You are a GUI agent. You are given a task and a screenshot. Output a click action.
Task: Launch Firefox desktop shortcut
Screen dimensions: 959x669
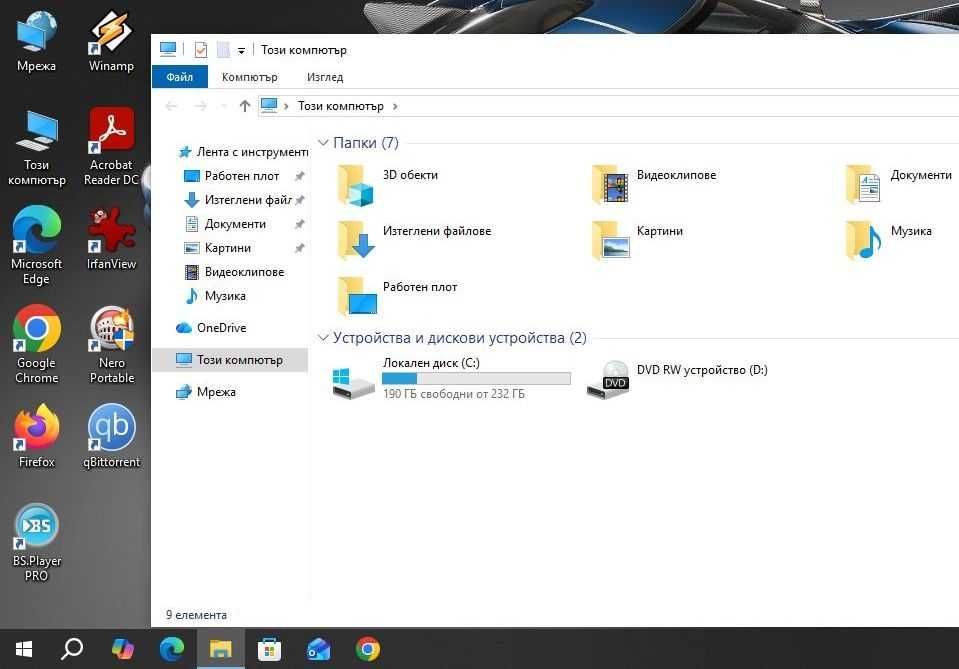point(36,436)
